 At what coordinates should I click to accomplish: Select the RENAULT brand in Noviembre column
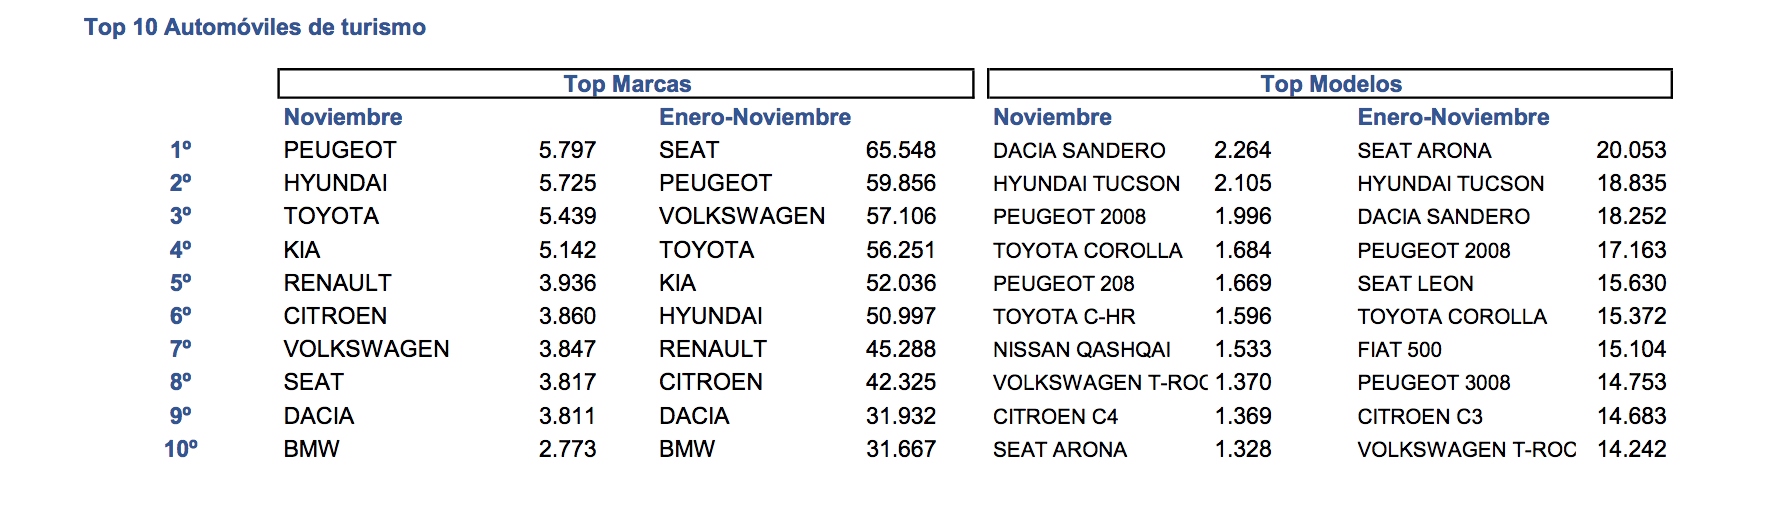337,283
